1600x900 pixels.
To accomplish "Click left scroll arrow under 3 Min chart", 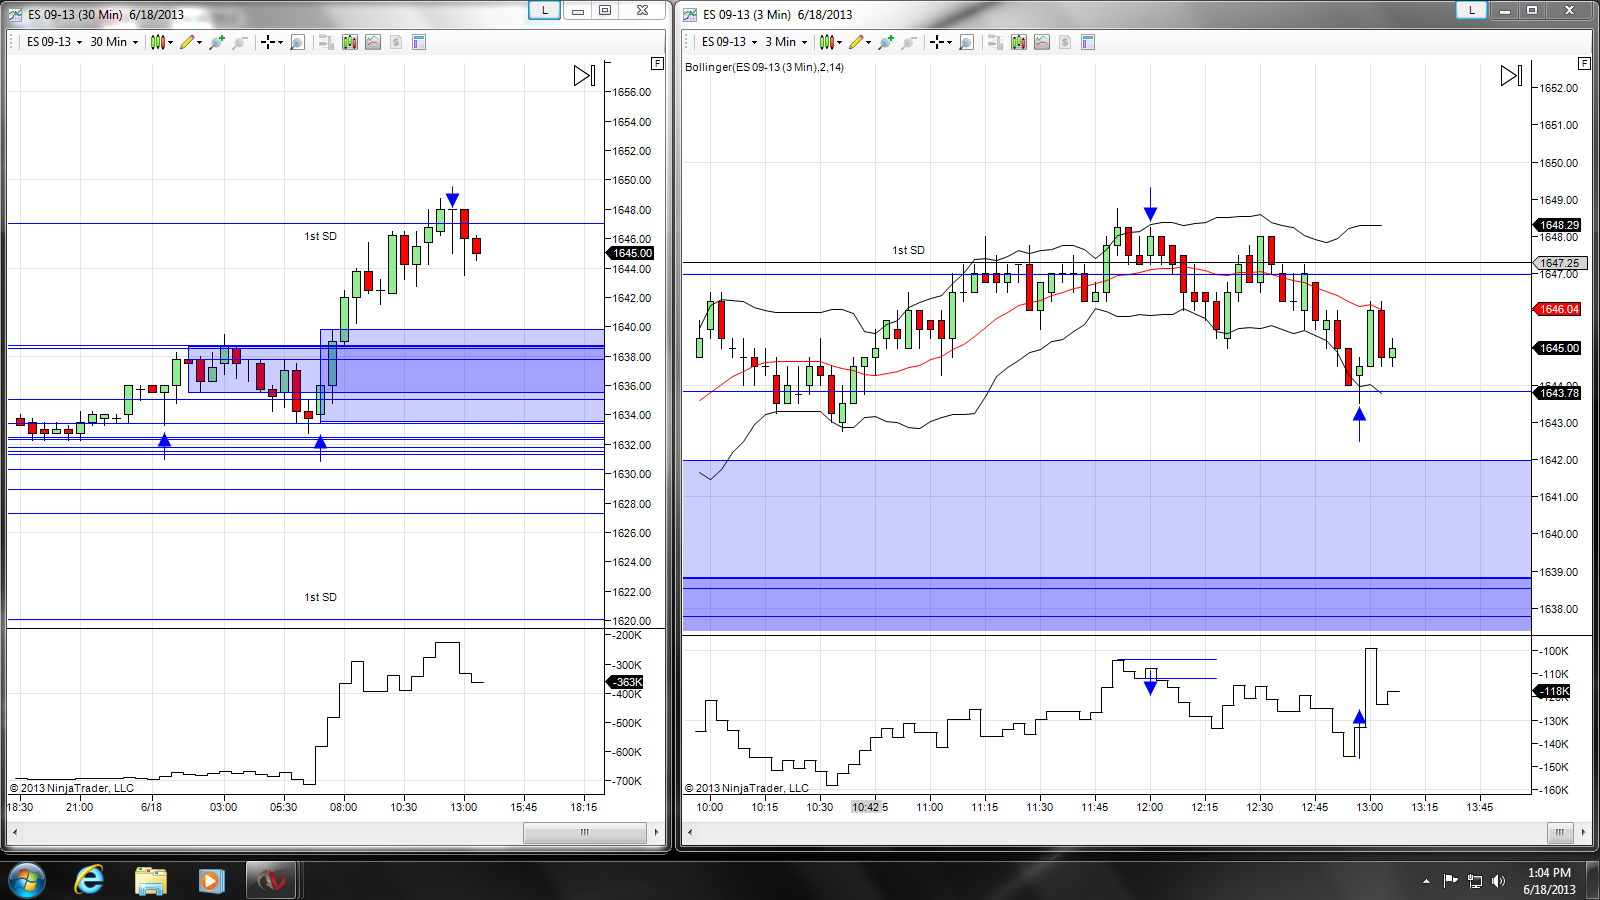I will pyautogui.click(x=690, y=832).
